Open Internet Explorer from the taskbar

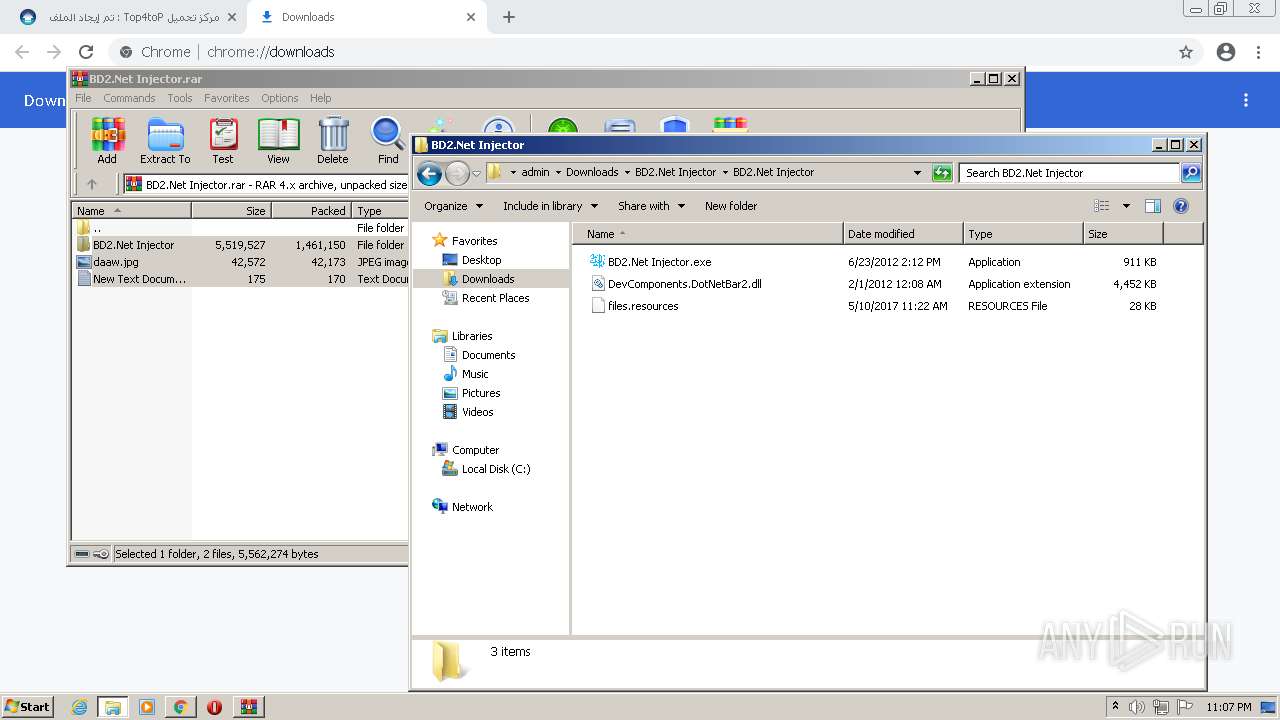coord(79,707)
